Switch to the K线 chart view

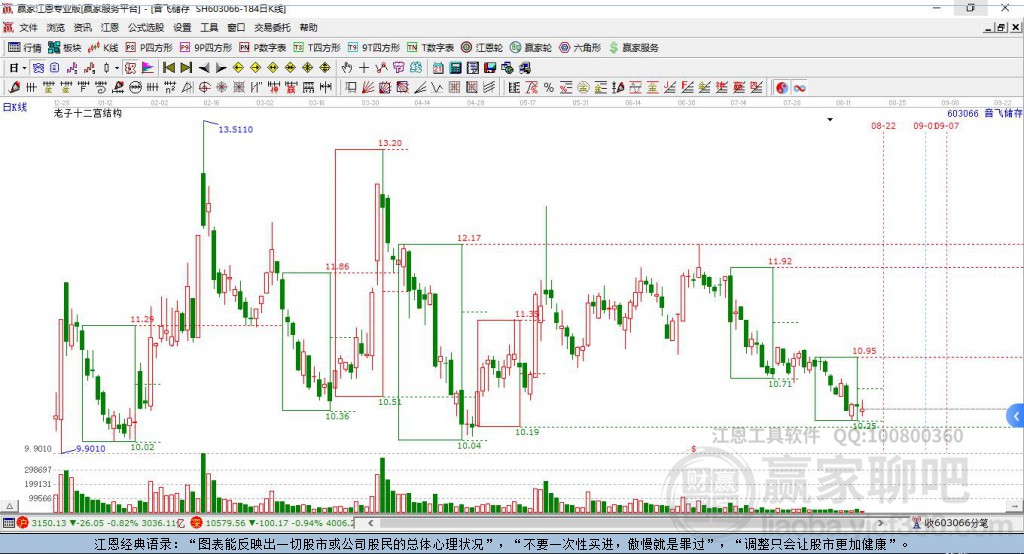(103, 48)
